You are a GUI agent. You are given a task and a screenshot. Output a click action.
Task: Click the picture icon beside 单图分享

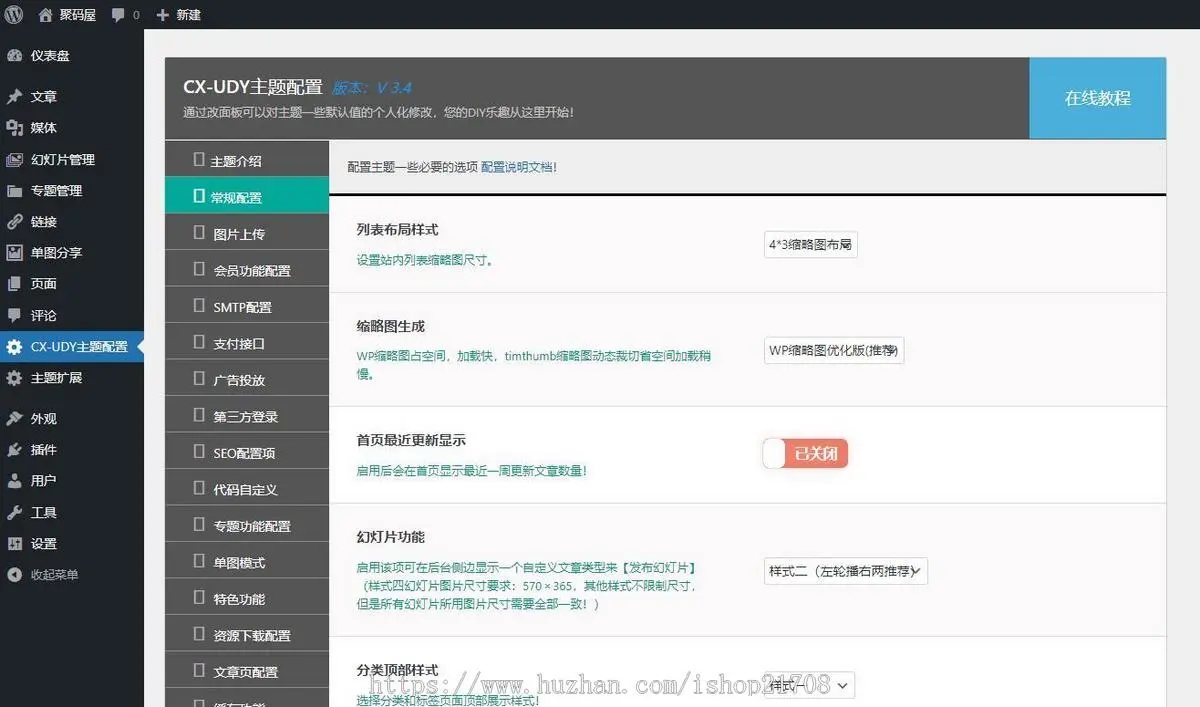point(14,253)
